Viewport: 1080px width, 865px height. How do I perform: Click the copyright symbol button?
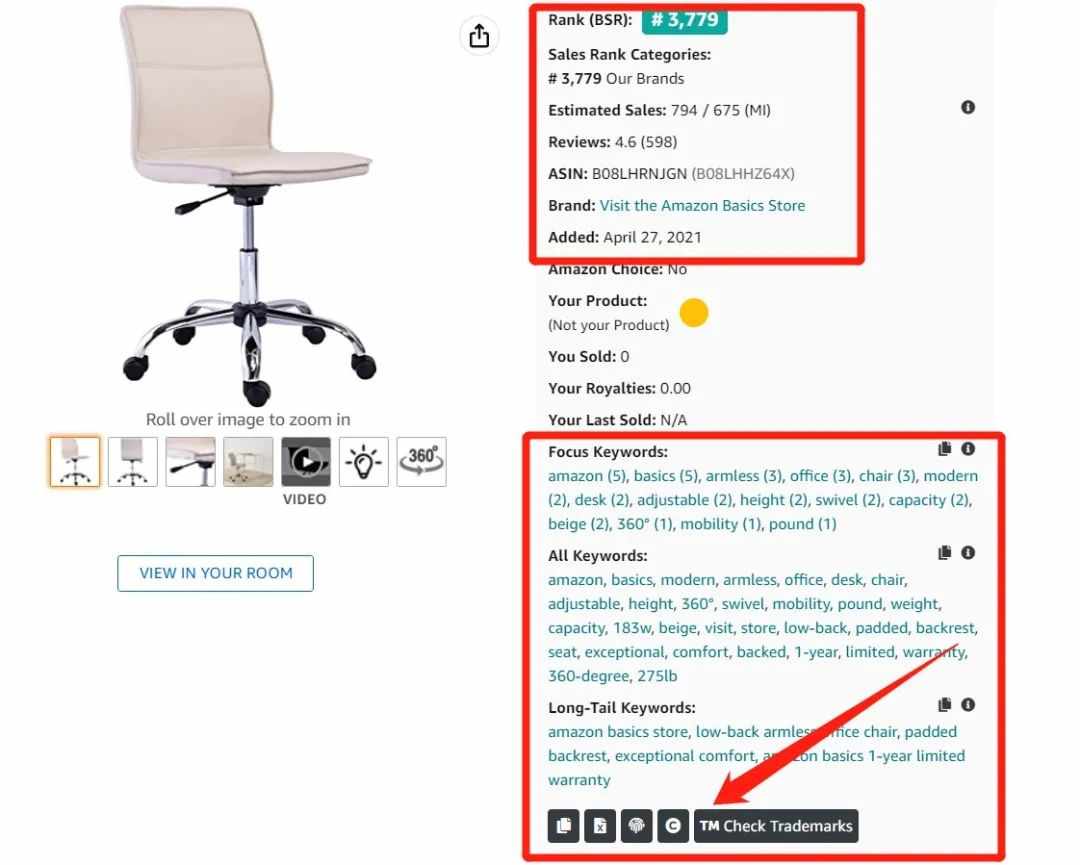coord(673,826)
